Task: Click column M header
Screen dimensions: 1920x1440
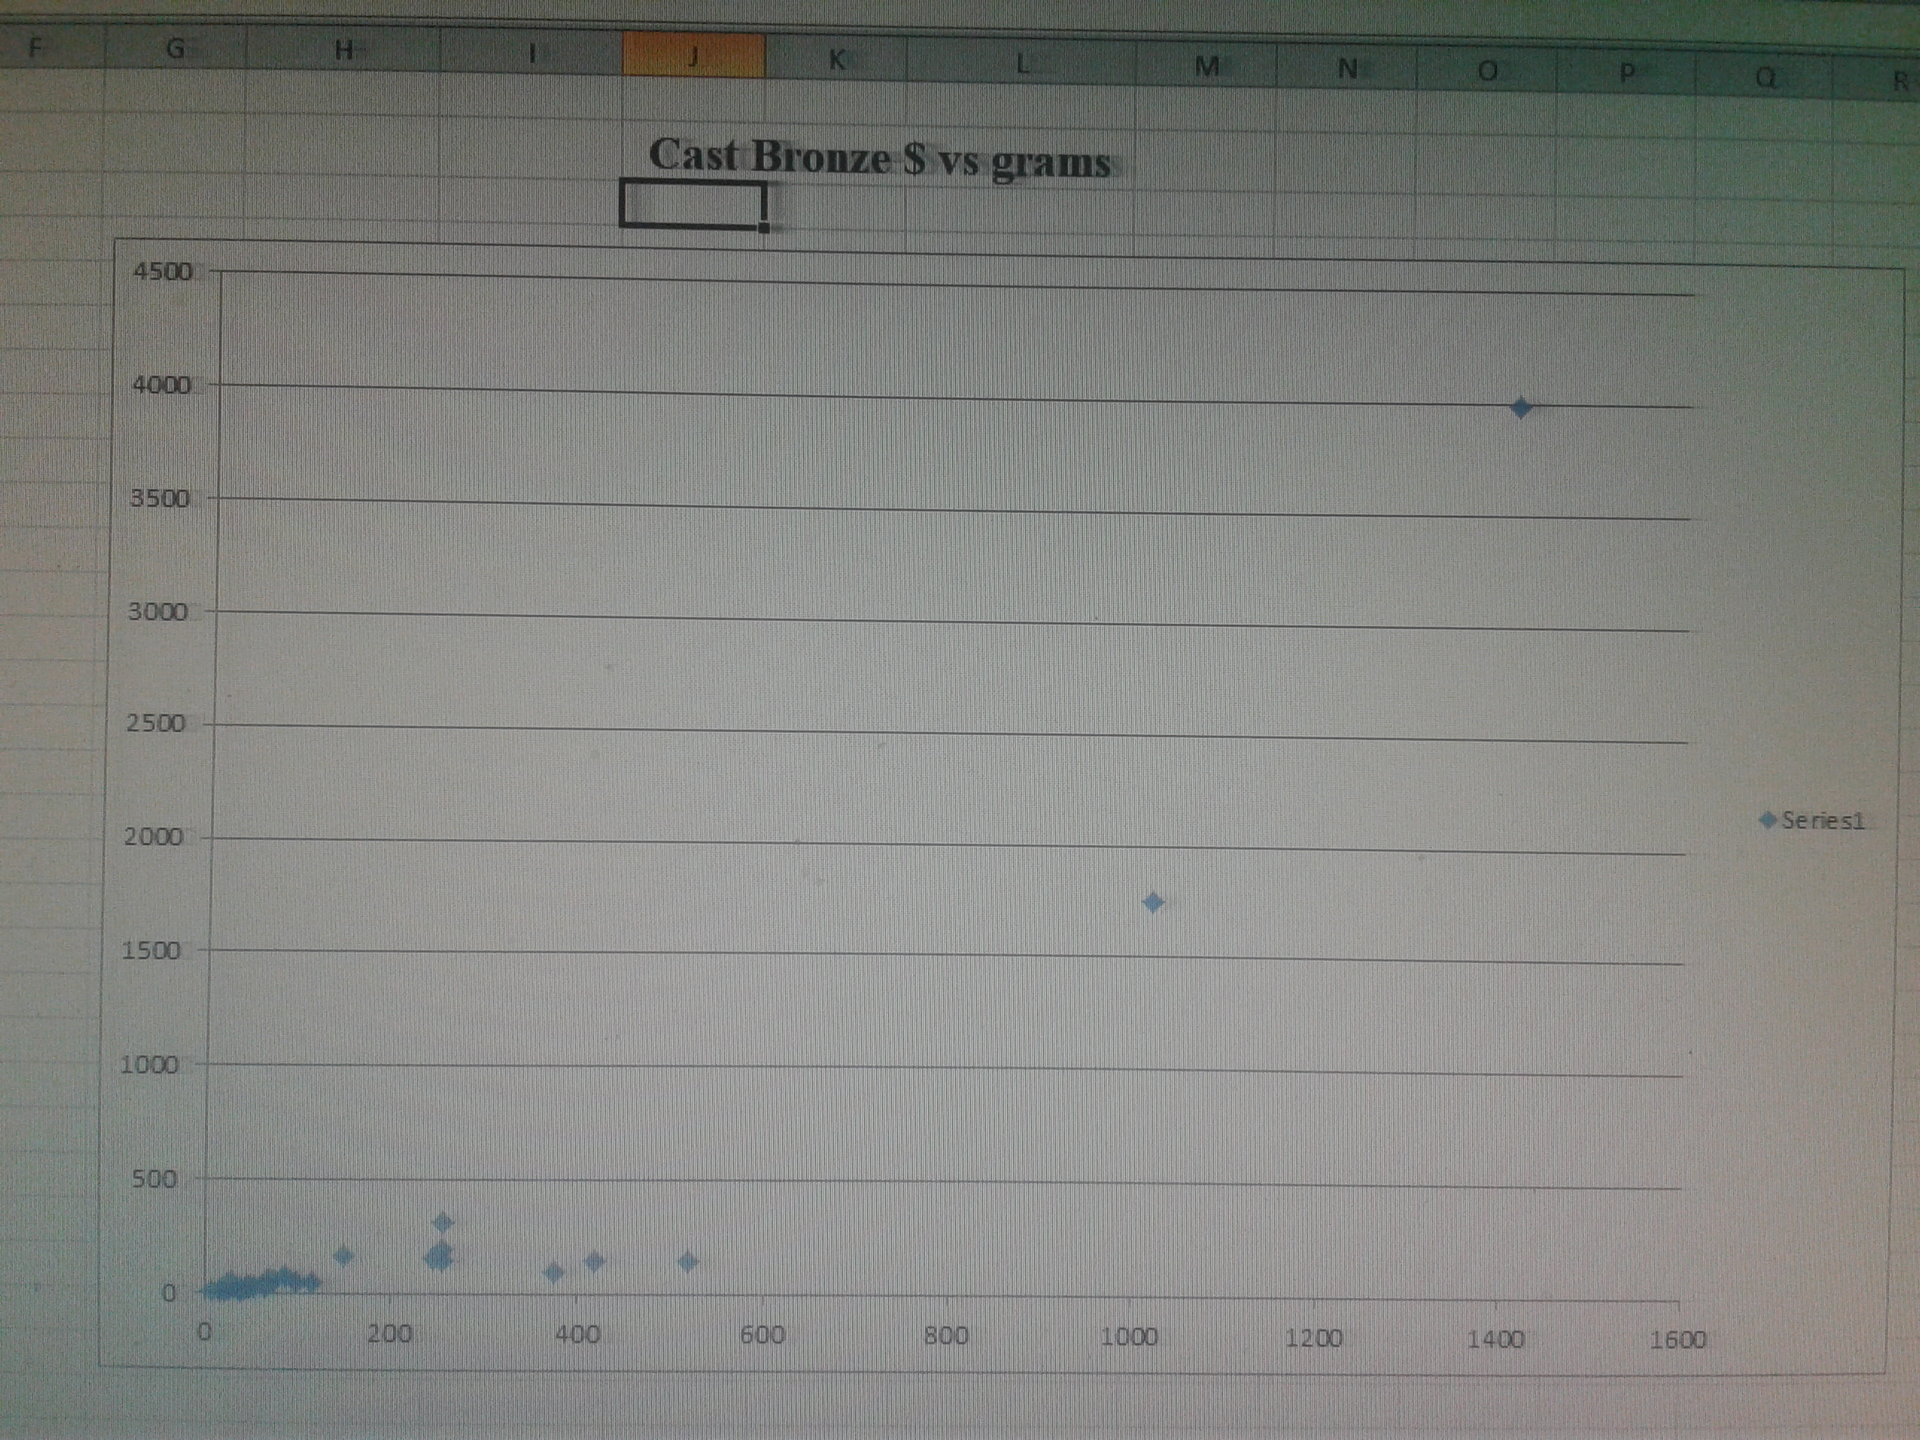Action: (1207, 67)
